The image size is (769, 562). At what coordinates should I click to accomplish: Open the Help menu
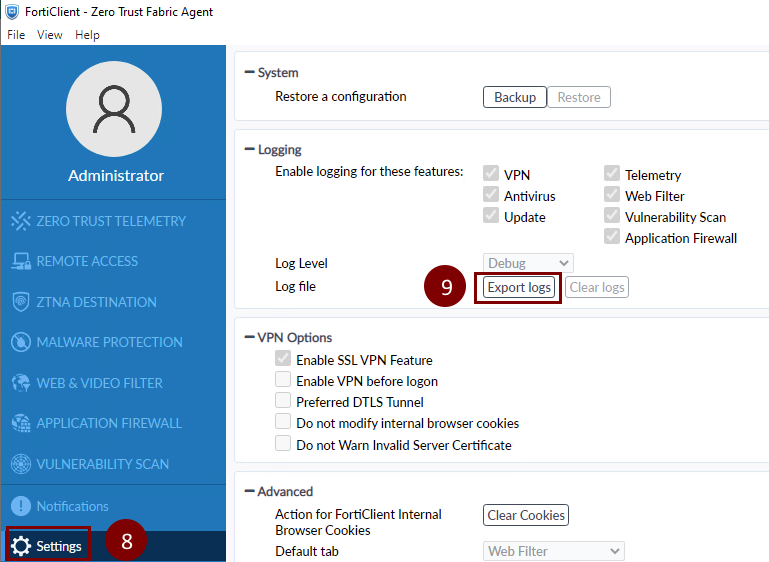(x=87, y=35)
